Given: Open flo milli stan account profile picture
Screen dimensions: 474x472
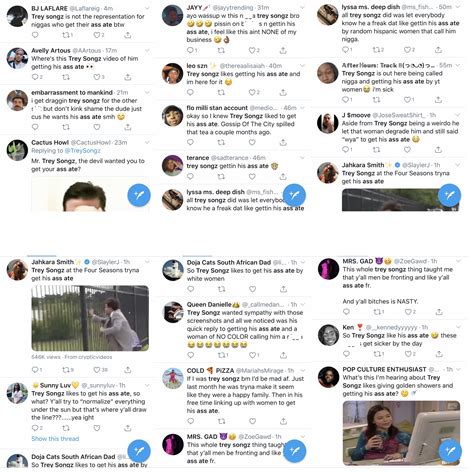Looking at the screenshot, I should pyautogui.click(x=172, y=116).
